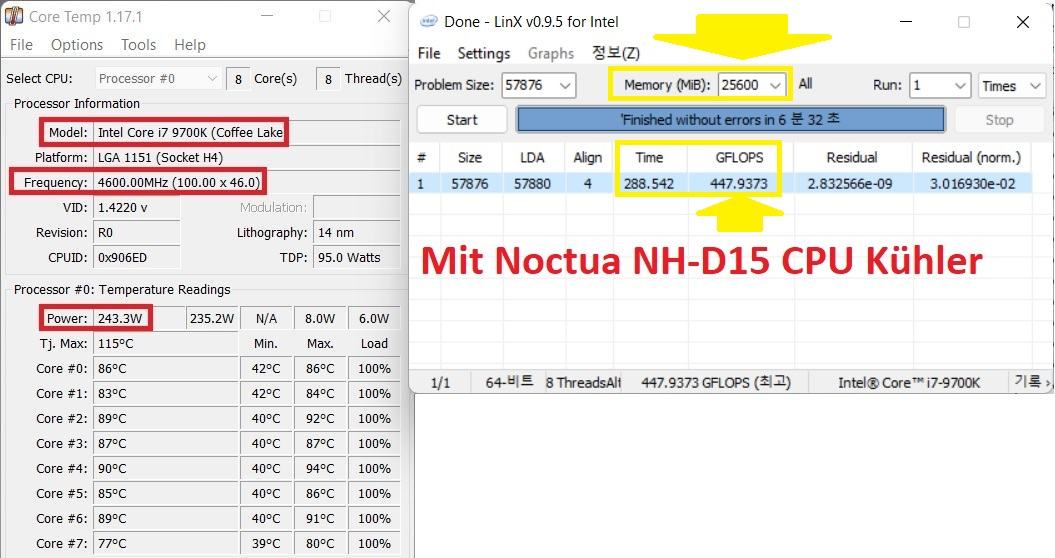The width and height of the screenshot is (1055, 558).
Task: Click the Start button in LinX
Action: pyautogui.click(x=462, y=120)
